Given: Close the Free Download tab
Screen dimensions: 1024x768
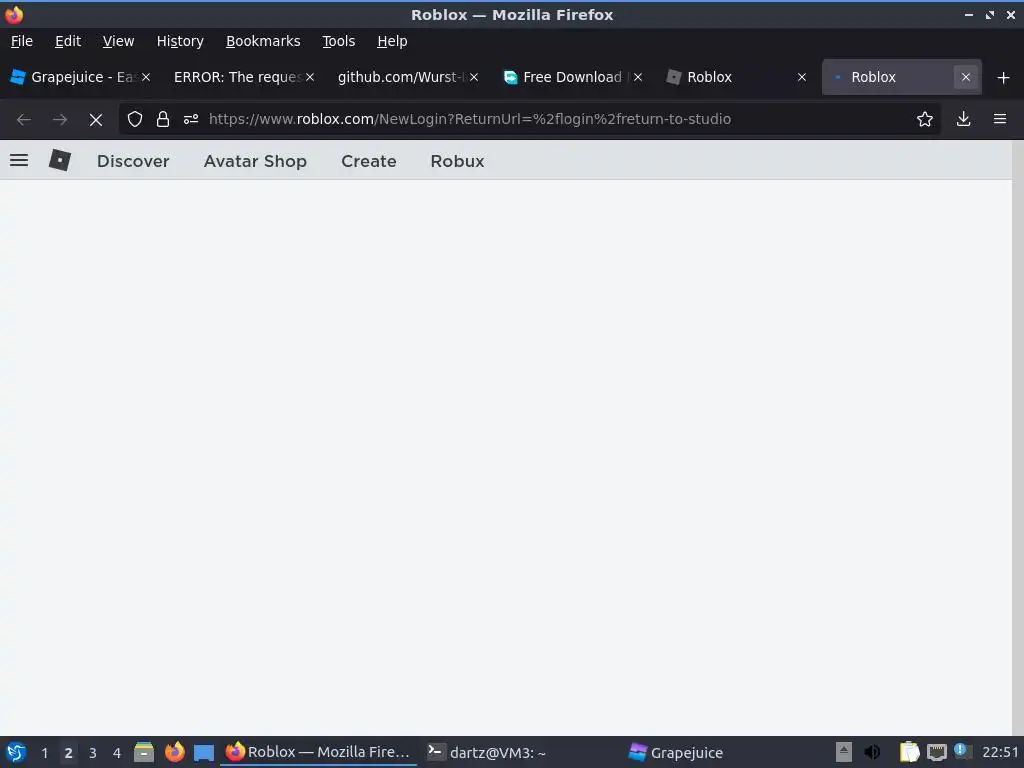Looking at the screenshot, I should (x=638, y=77).
